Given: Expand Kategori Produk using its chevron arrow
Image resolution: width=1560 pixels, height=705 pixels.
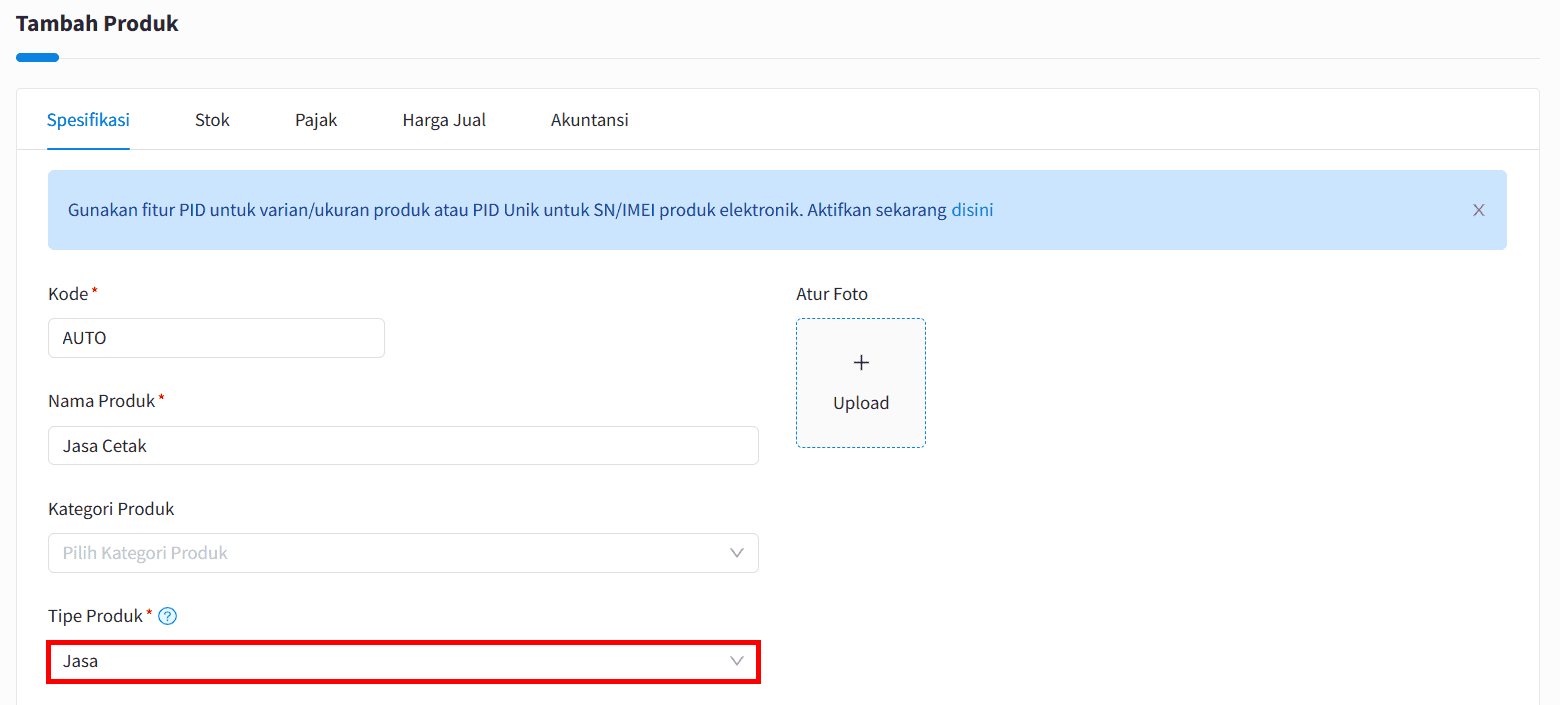Looking at the screenshot, I should (x=737, y=553).
